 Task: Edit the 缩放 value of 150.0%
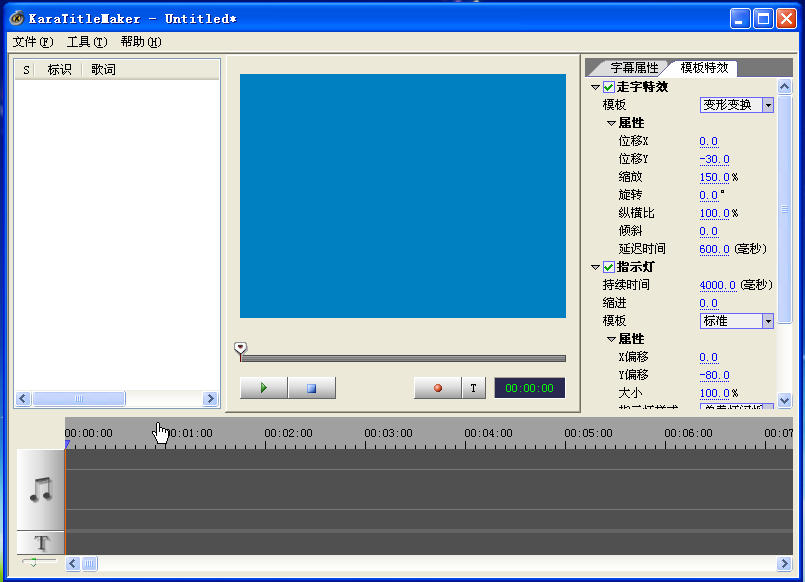(714, 176)
